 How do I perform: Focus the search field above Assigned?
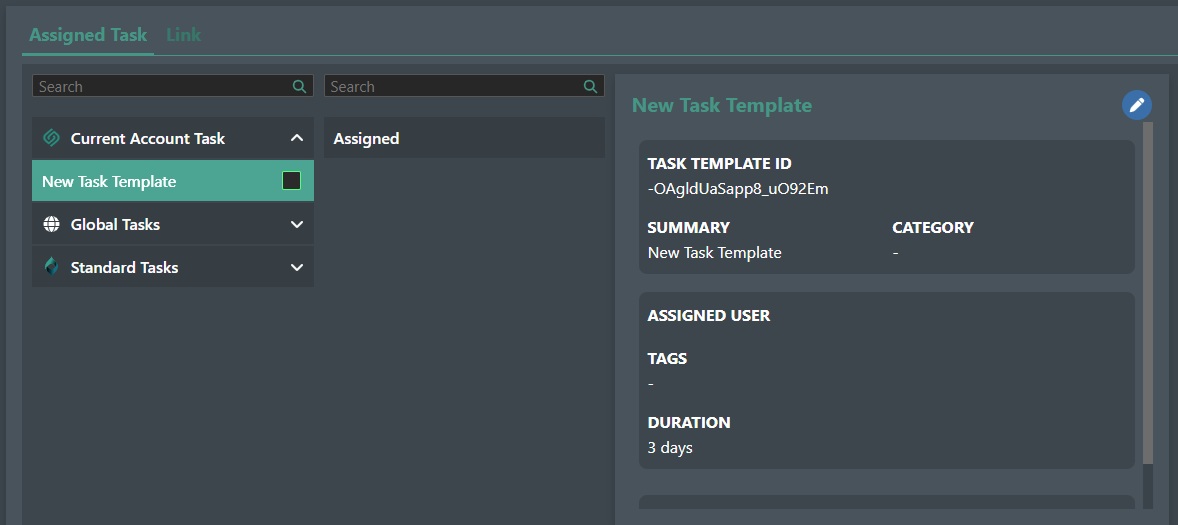click(x=464, y=86)
